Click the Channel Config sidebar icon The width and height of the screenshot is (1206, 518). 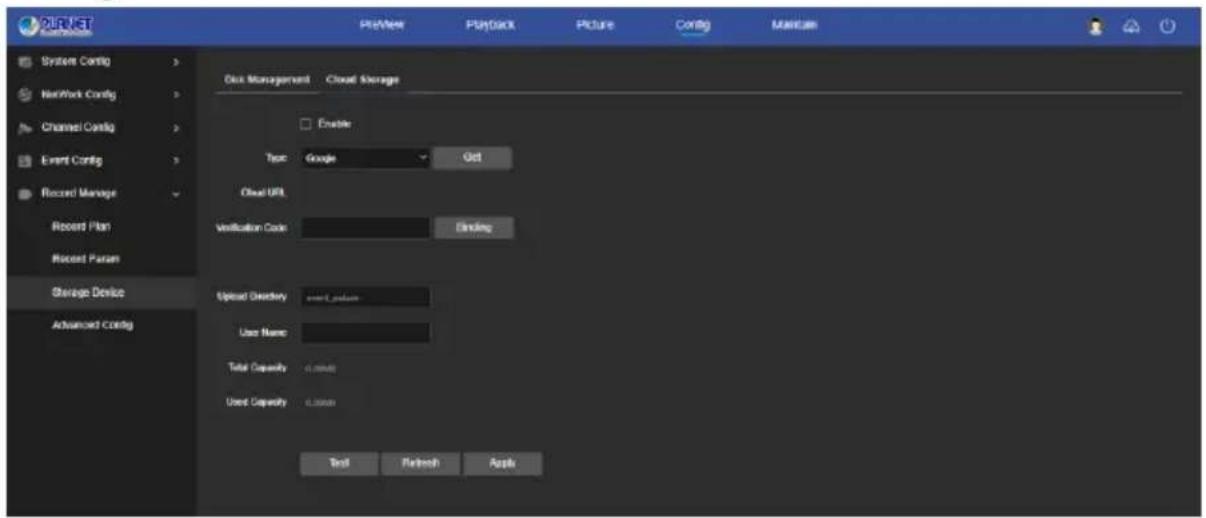click(x=24, y=127)
